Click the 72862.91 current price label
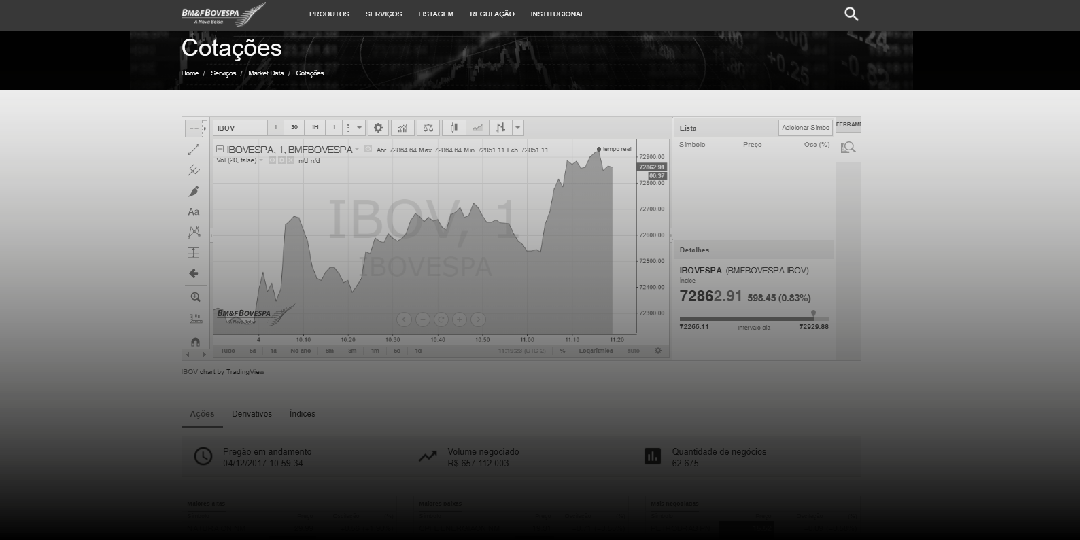 [x=710, y=296]
